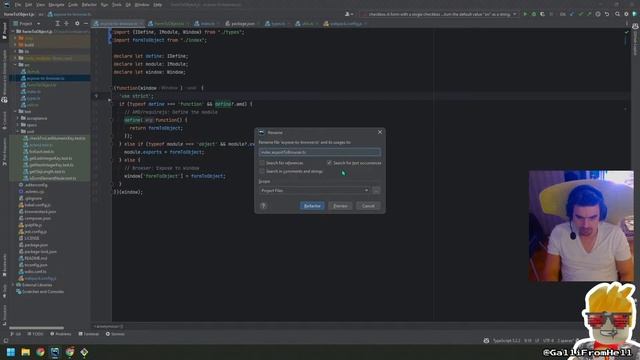Open the Navigate menu
The width and height of the screenshot is (640, 360).
[56, 5]
